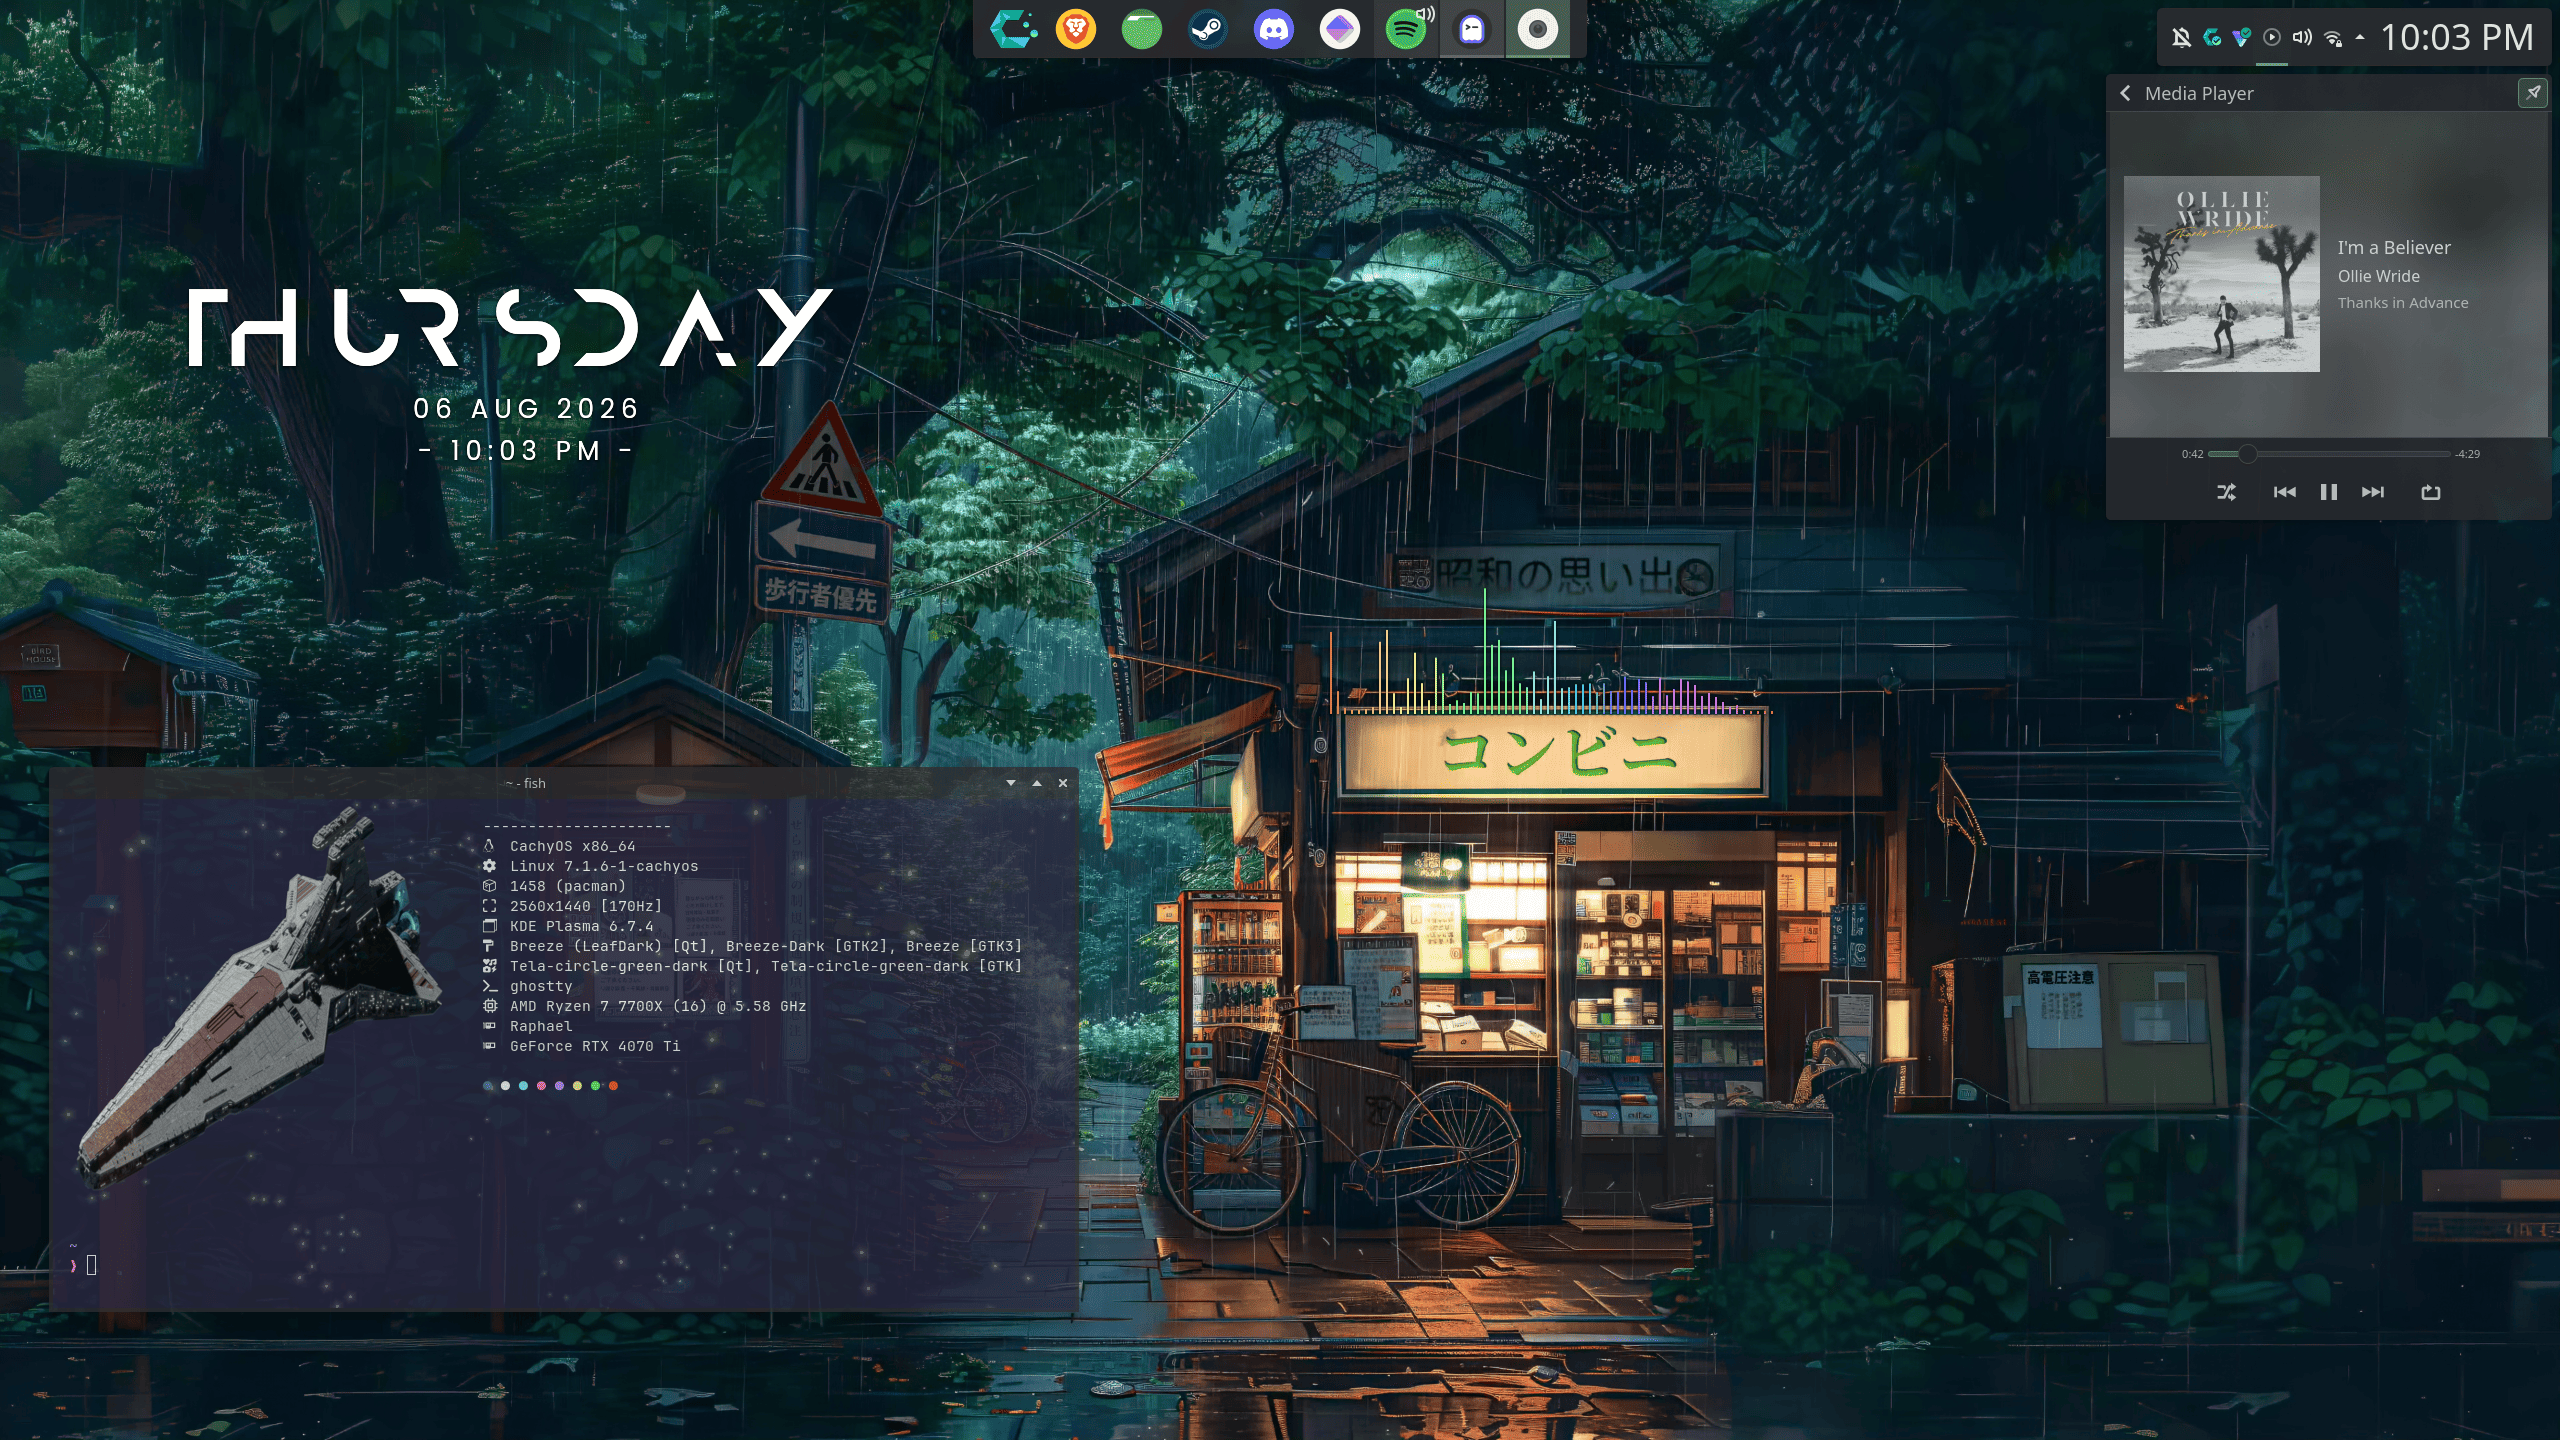Click the terminal prompt cursor
The height and width of the screenshot is (1440, 2560).
(92, 1265)
